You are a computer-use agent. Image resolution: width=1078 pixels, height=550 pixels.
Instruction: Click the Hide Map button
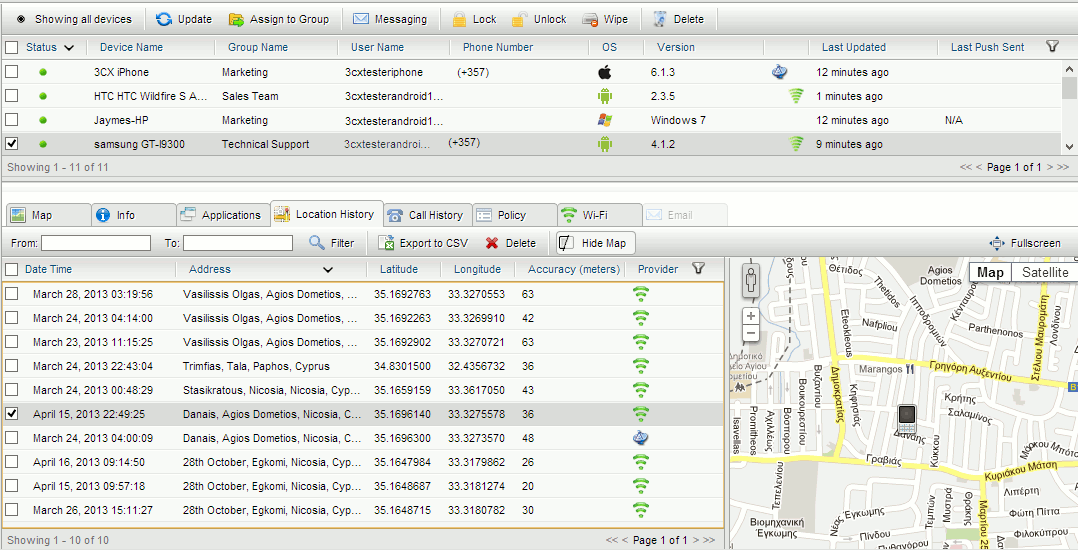595,243
